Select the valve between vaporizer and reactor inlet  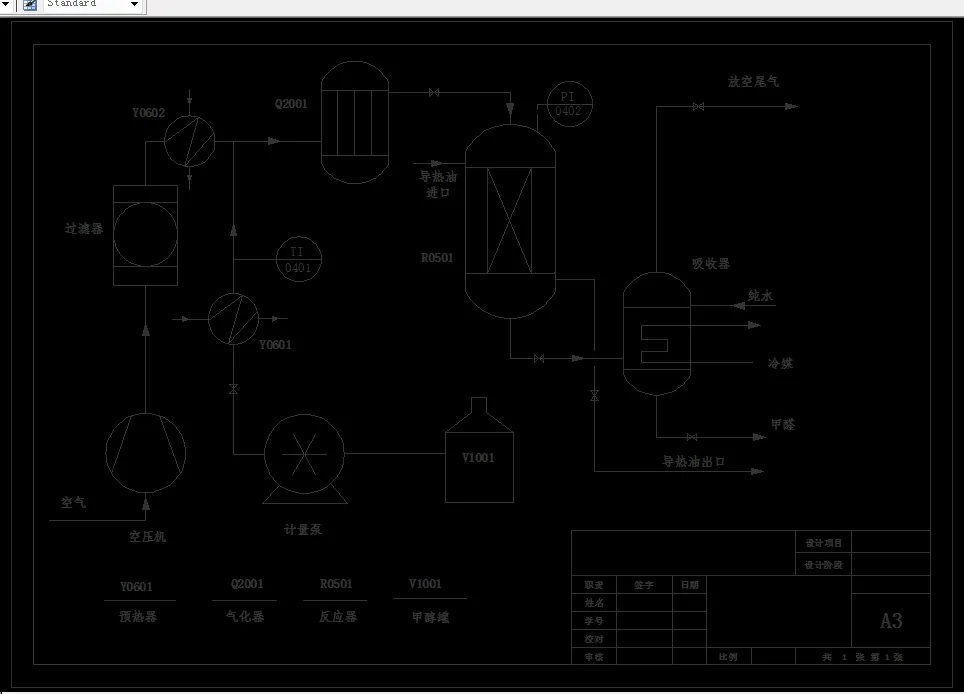click(434, 92)
